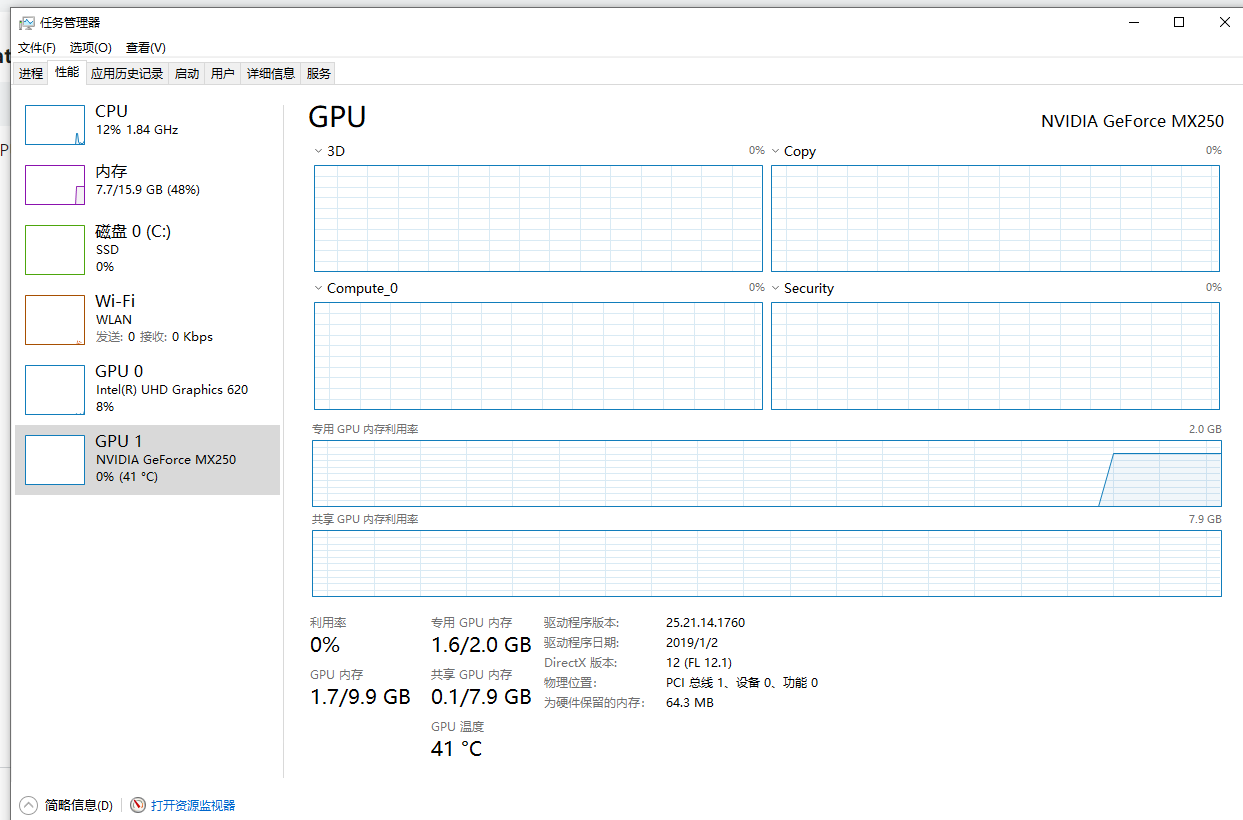Switch to the 详细信息 tab
Screen dimensions: 1243x820
271,73
